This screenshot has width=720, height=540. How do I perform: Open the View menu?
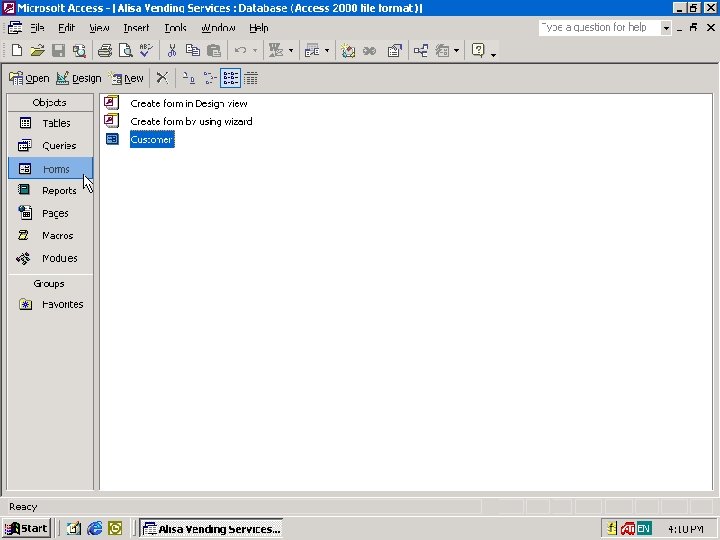point(99,28)
